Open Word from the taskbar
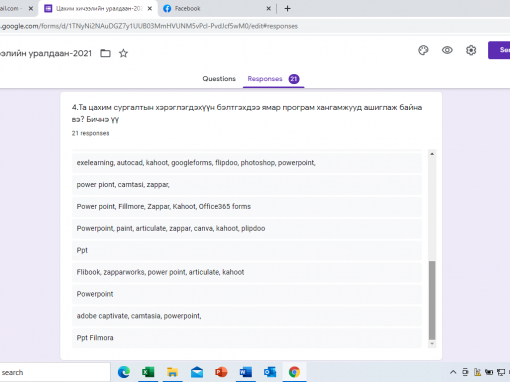Viewport: 510px width, 382px height. [245, 372]
